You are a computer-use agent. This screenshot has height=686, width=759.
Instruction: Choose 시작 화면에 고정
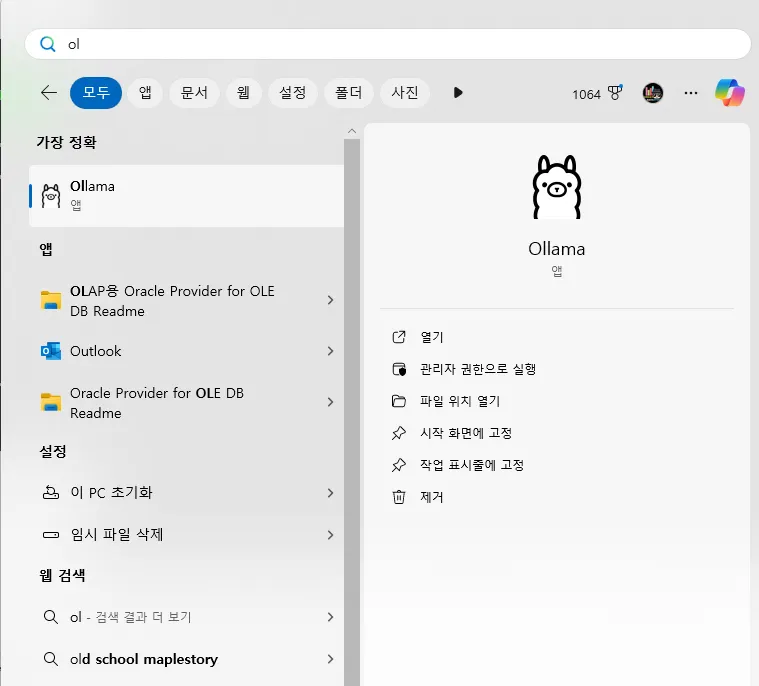coord(466,433)
